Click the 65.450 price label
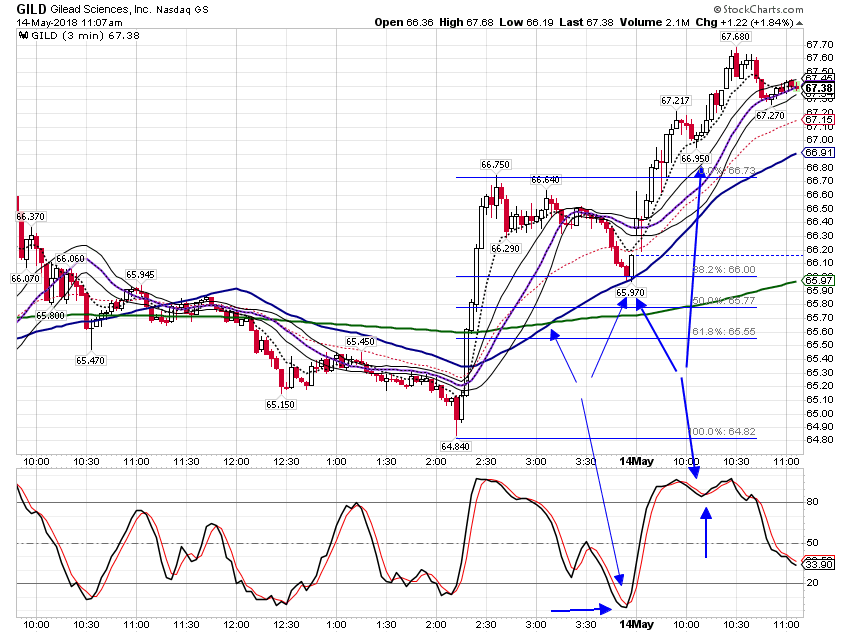The image size is (850, 633). [360, 342]
